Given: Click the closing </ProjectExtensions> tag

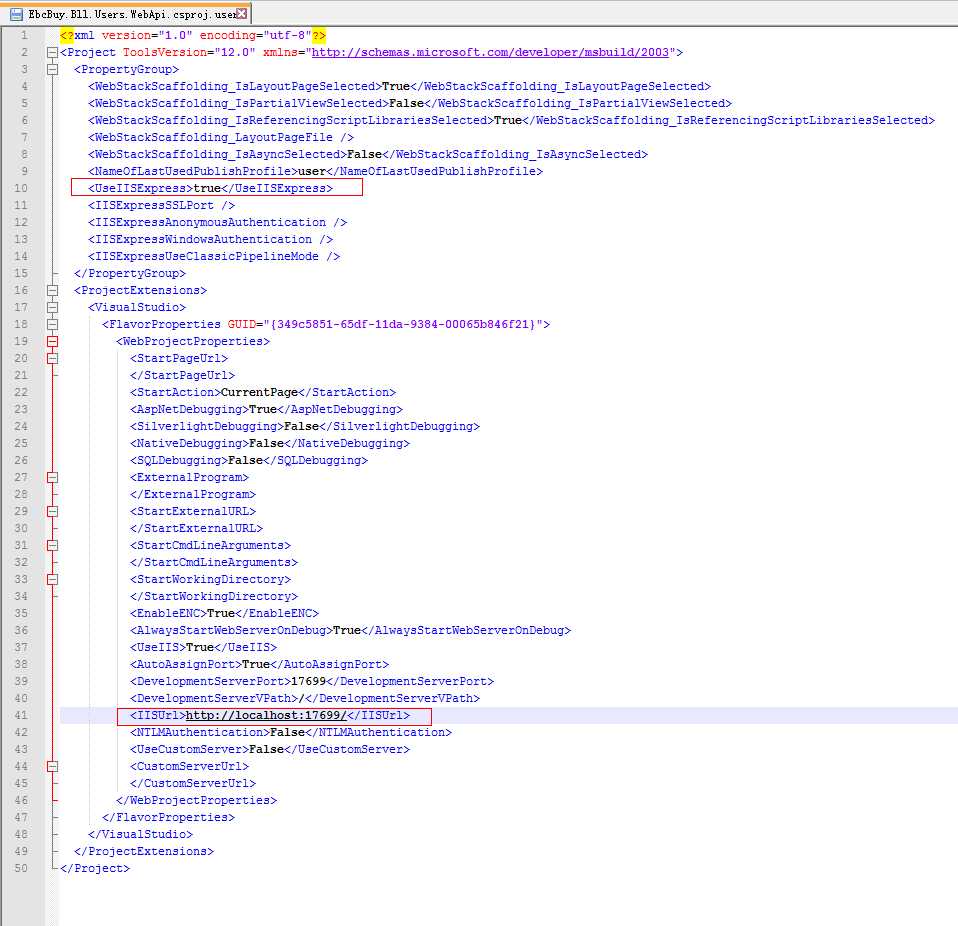Looking at the screenshot, I should pos(144,851).
